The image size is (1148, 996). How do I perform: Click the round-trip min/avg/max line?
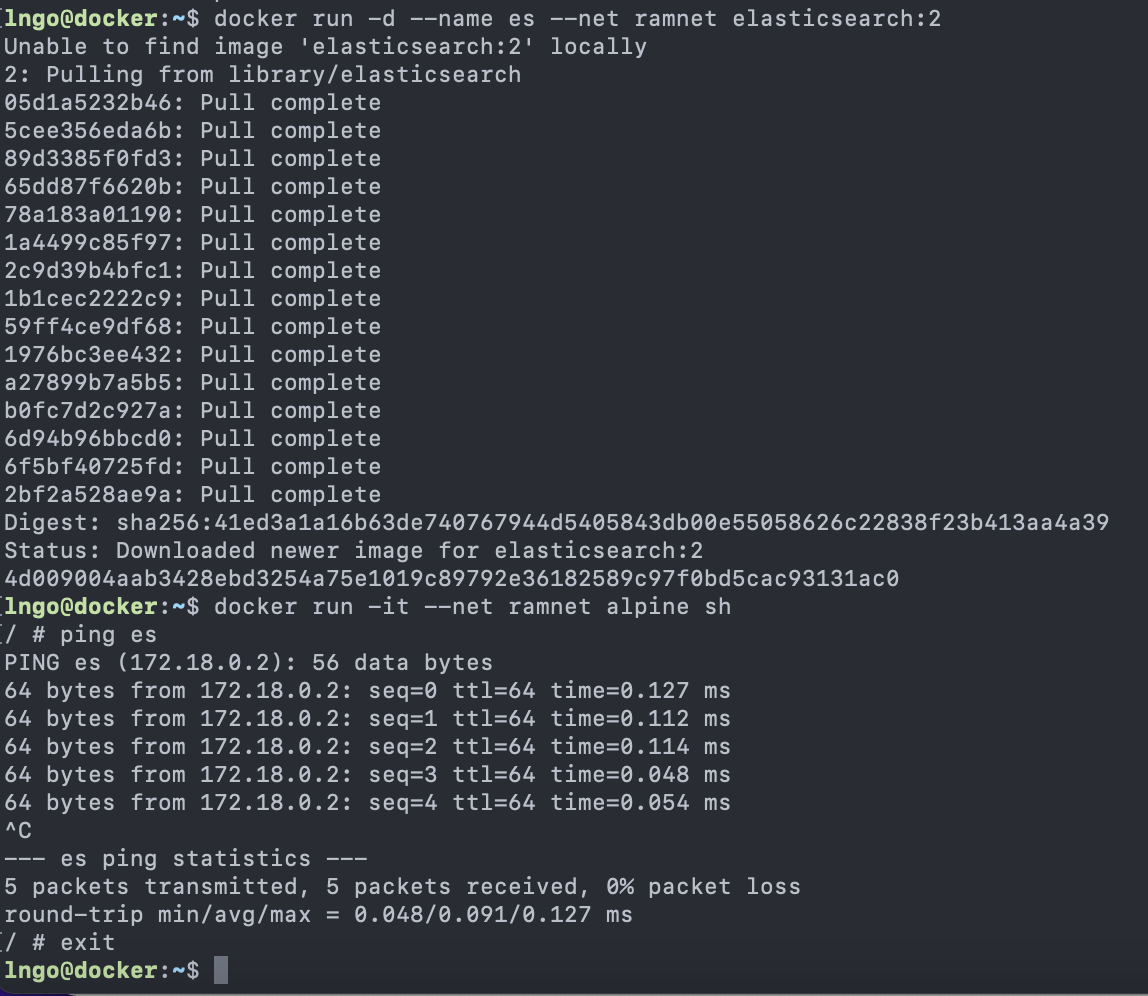[318, 914]
